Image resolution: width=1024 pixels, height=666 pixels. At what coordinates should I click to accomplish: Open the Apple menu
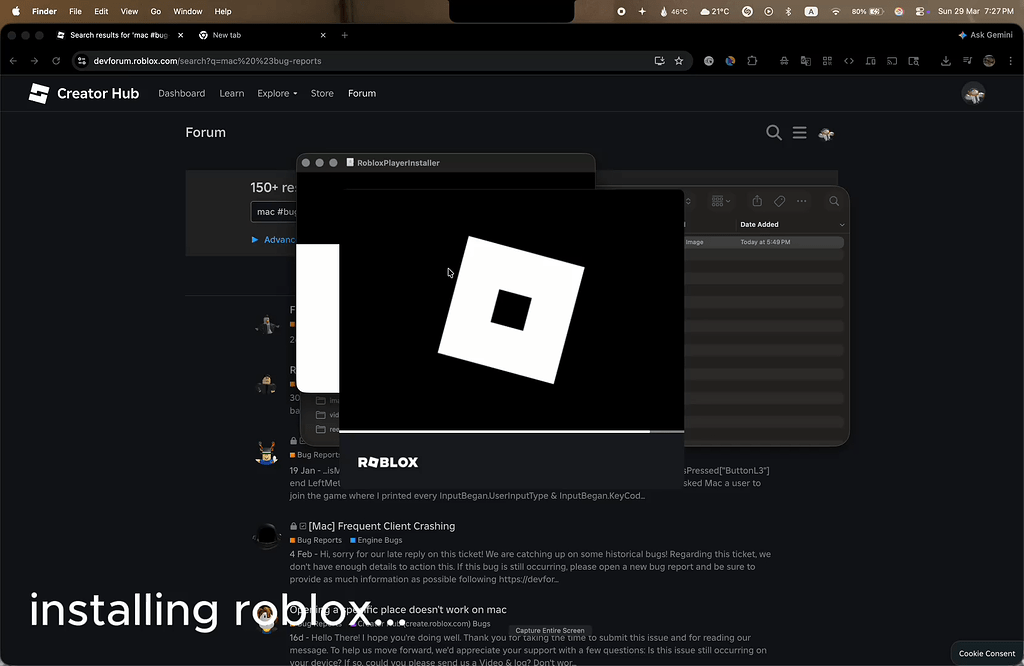click(x=16, y=11)
